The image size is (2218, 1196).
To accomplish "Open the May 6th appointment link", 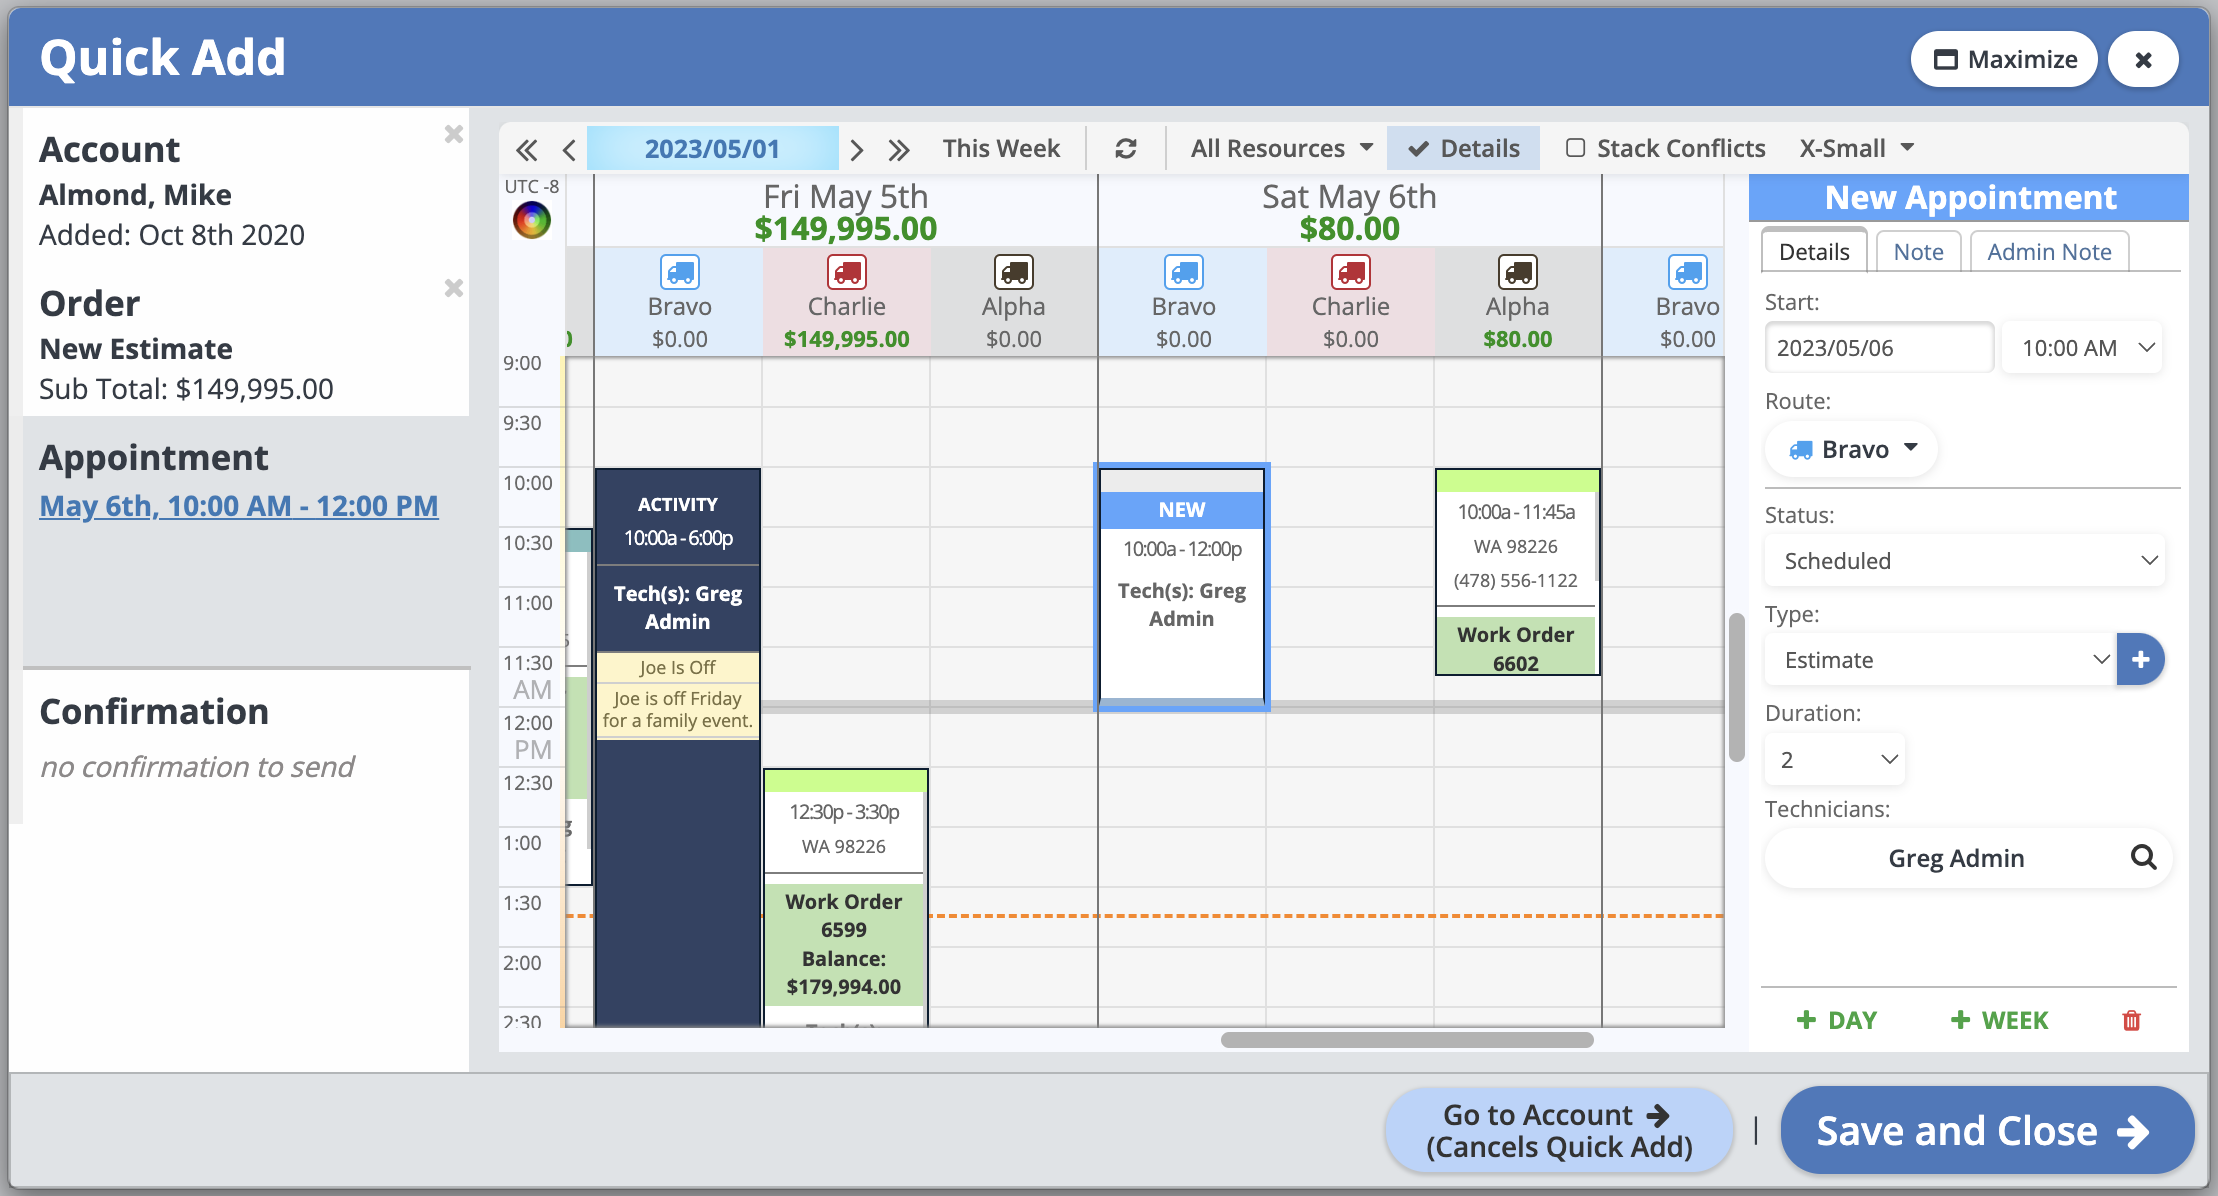I will click(x=239, y=506).
